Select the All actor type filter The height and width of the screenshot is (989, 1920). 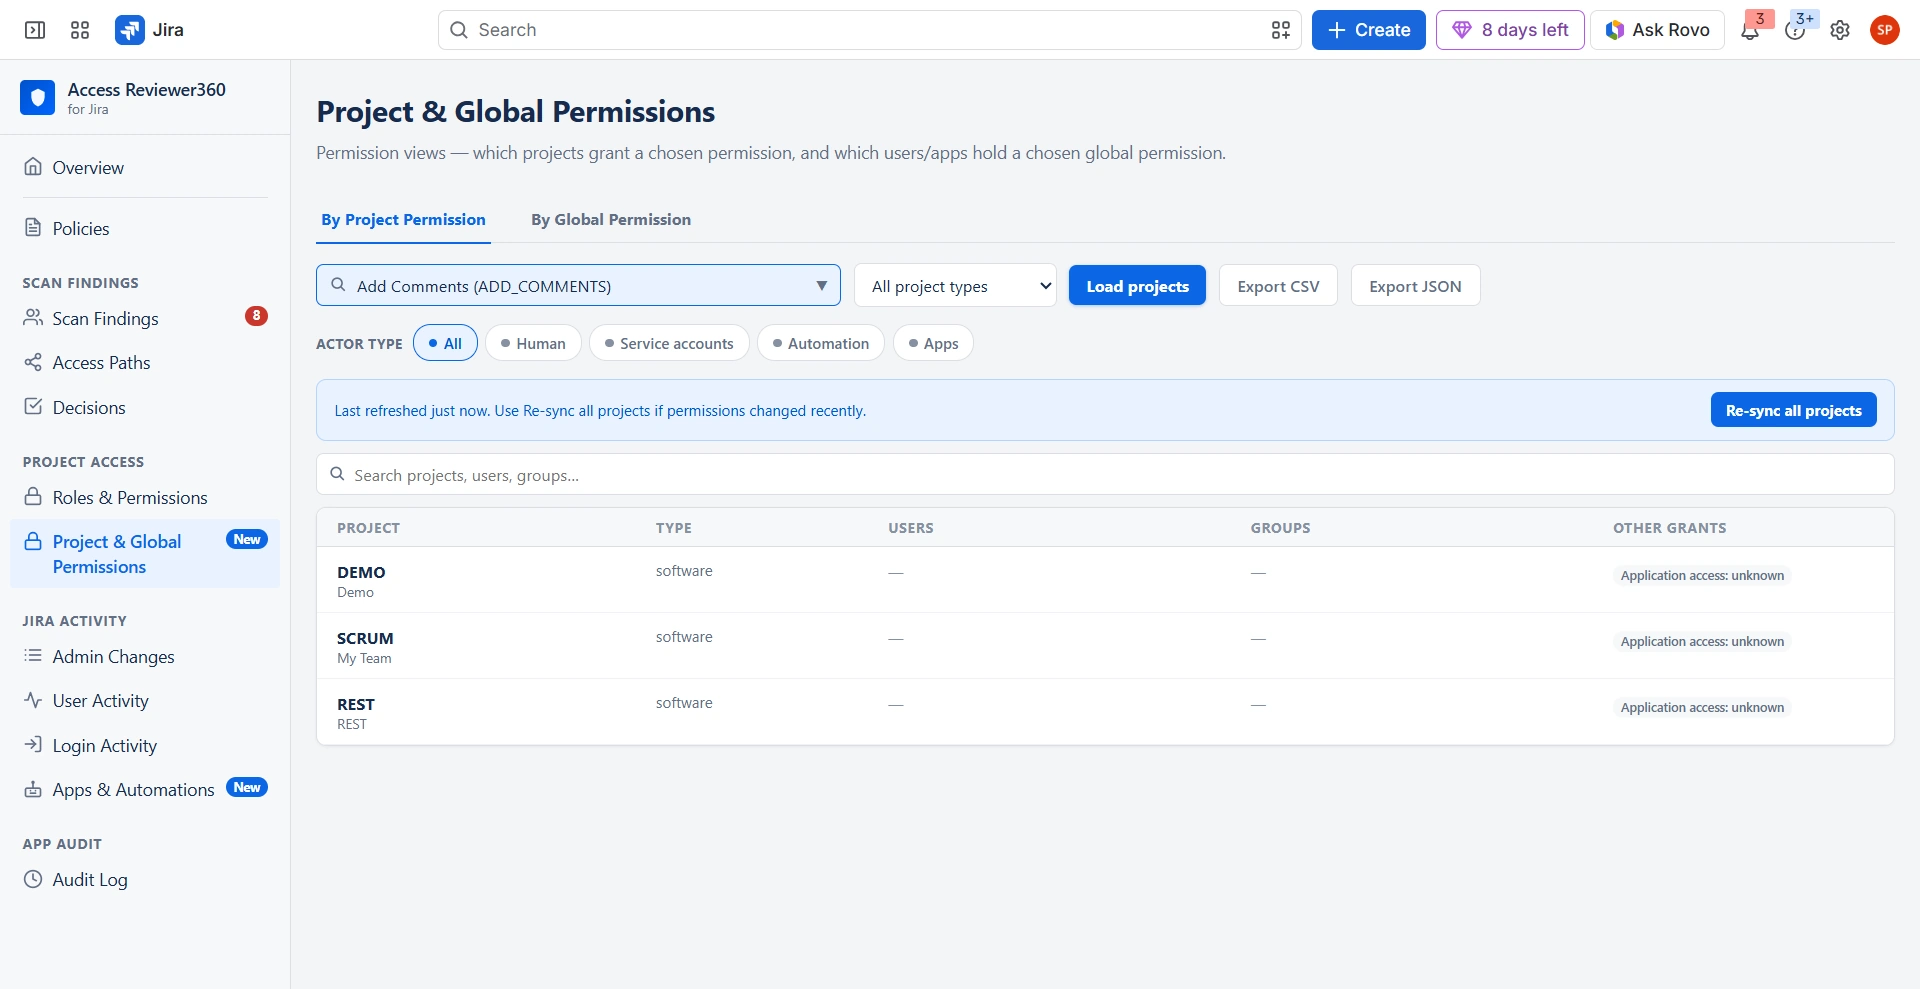(x=445, y=343)
